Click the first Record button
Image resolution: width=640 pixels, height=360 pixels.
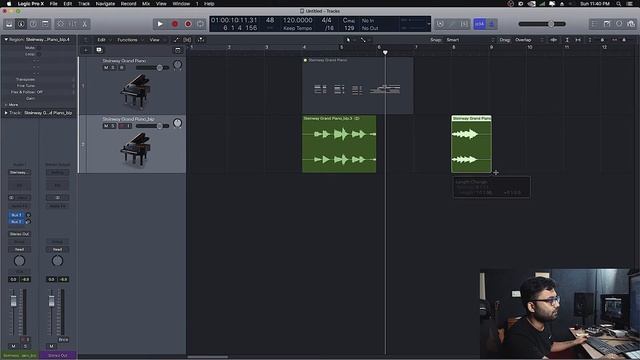[175, 24]
